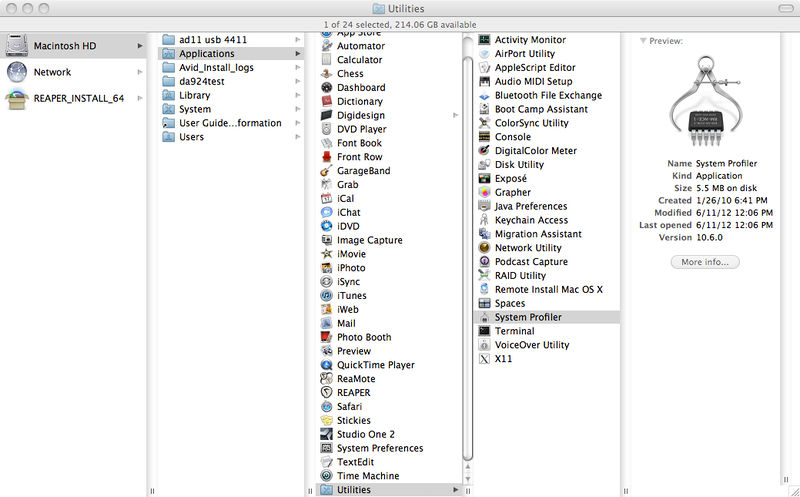Click the Photo Booth icon
This screenshot has height=497, width=800.
(327, 337)
